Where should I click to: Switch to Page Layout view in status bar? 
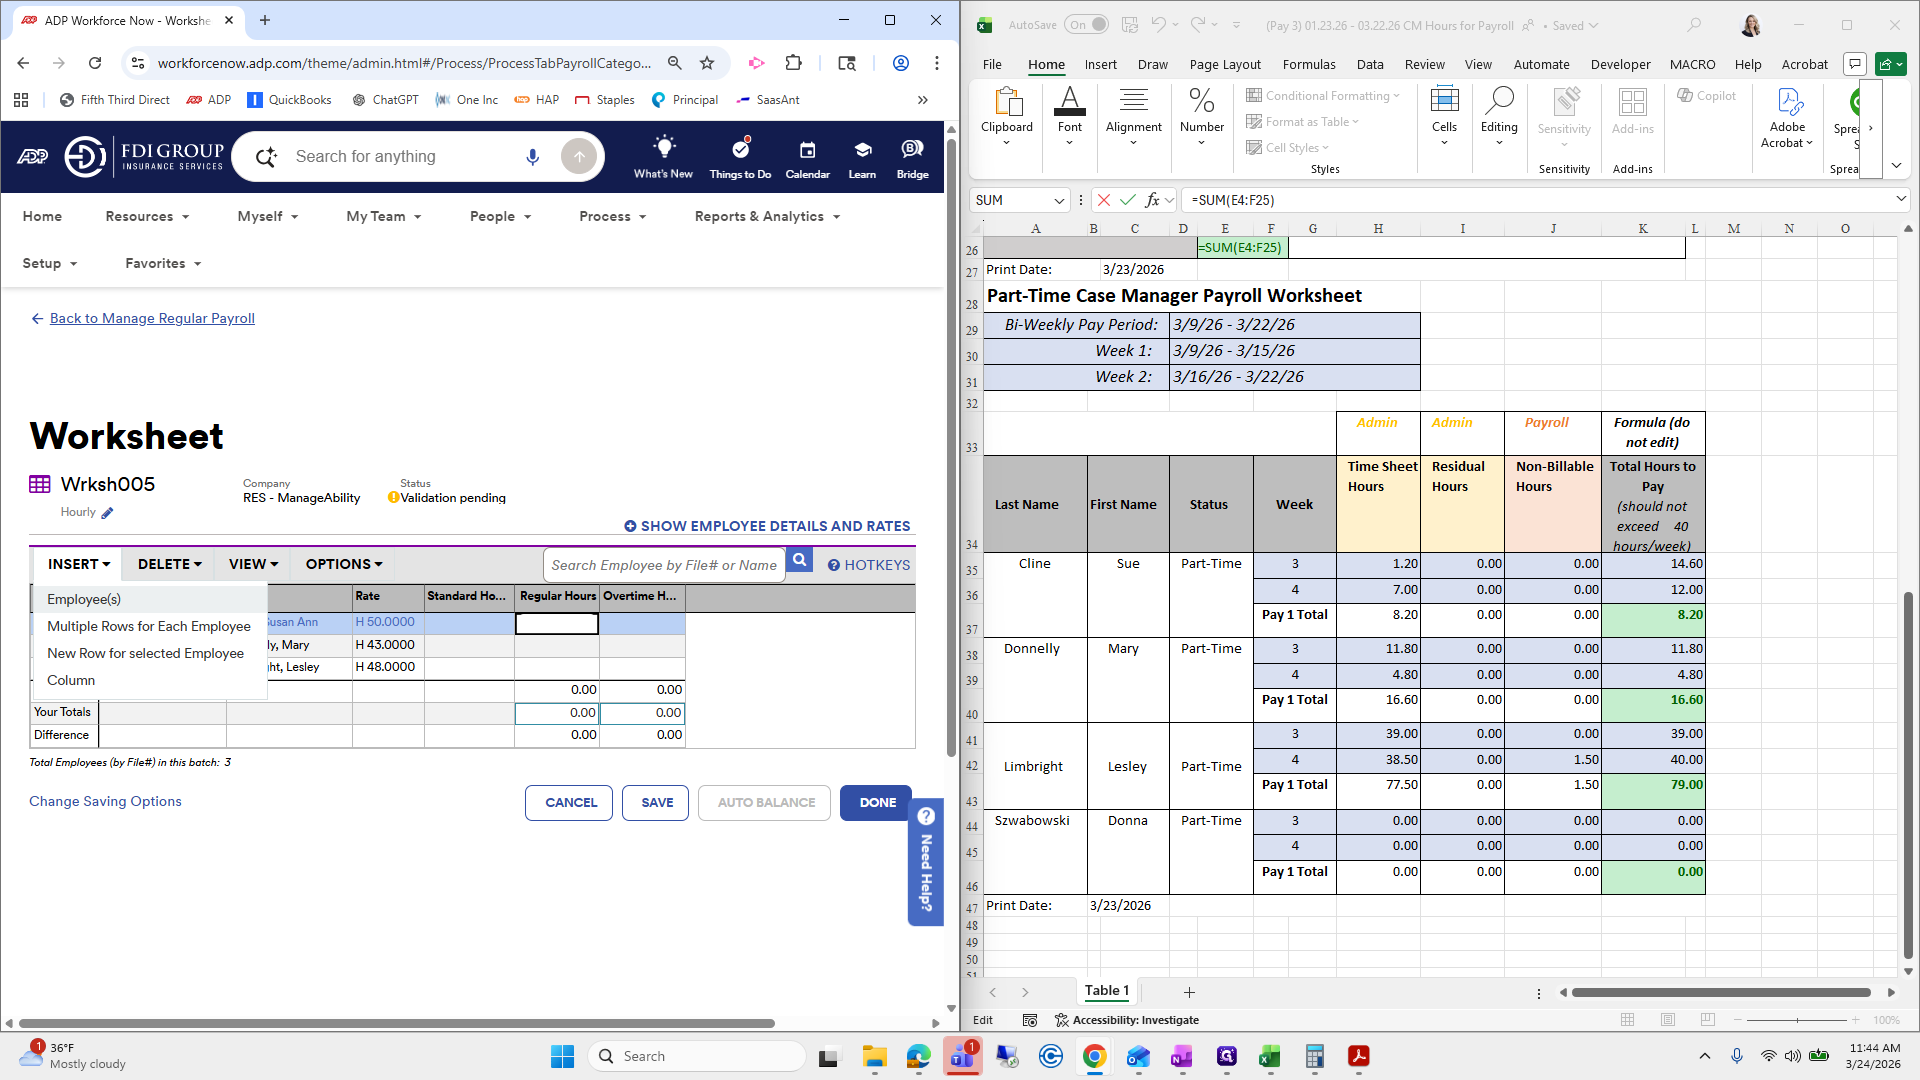pyautogui.click(x=1667, y=1020)
